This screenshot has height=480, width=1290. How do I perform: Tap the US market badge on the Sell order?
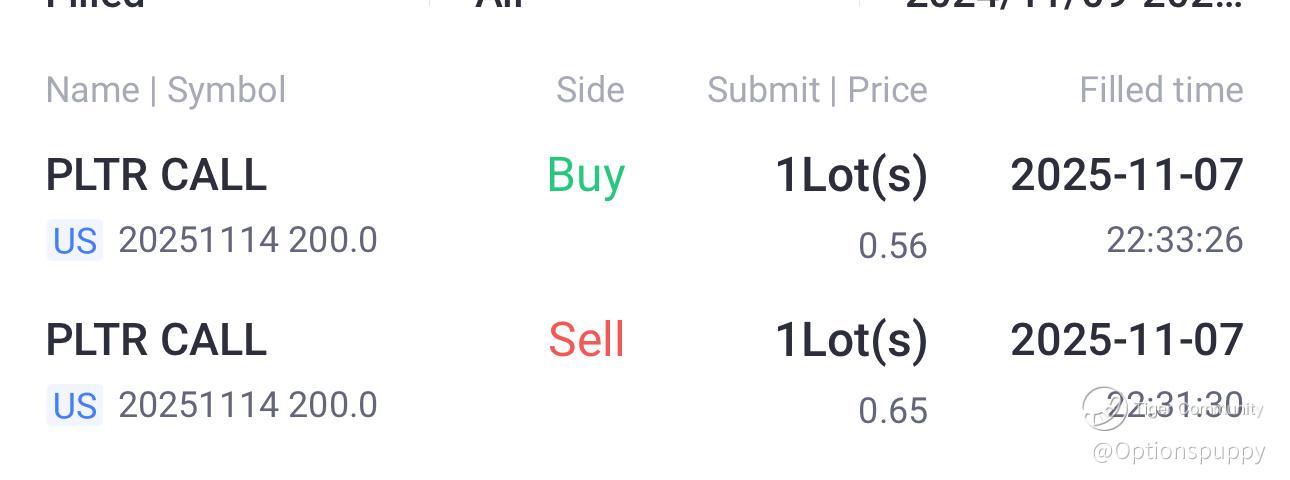(x=75, y=406)
